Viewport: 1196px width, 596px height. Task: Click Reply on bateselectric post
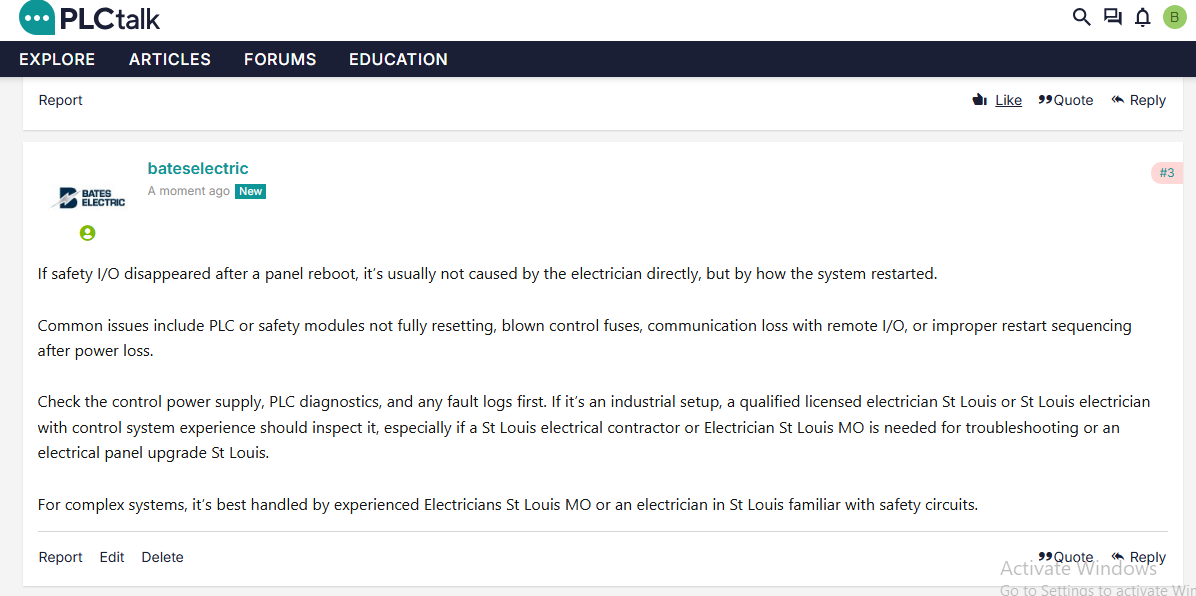tap(1139, 557)
